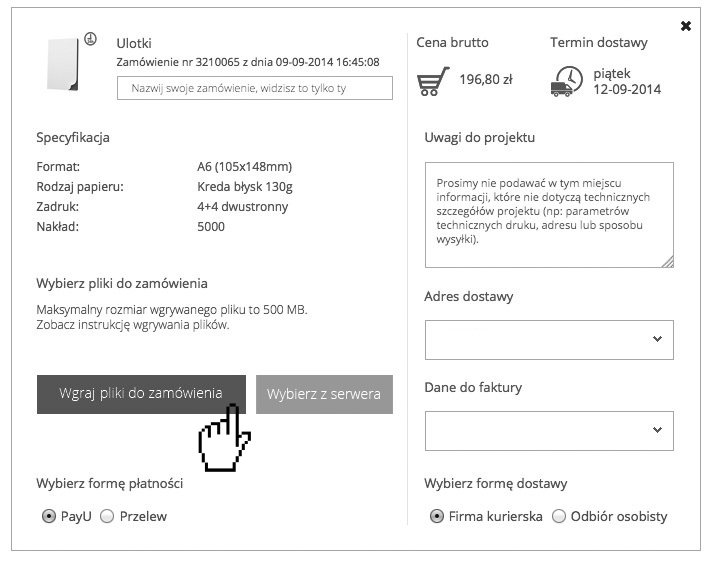Click the Ulotki order title

[134, 42]
